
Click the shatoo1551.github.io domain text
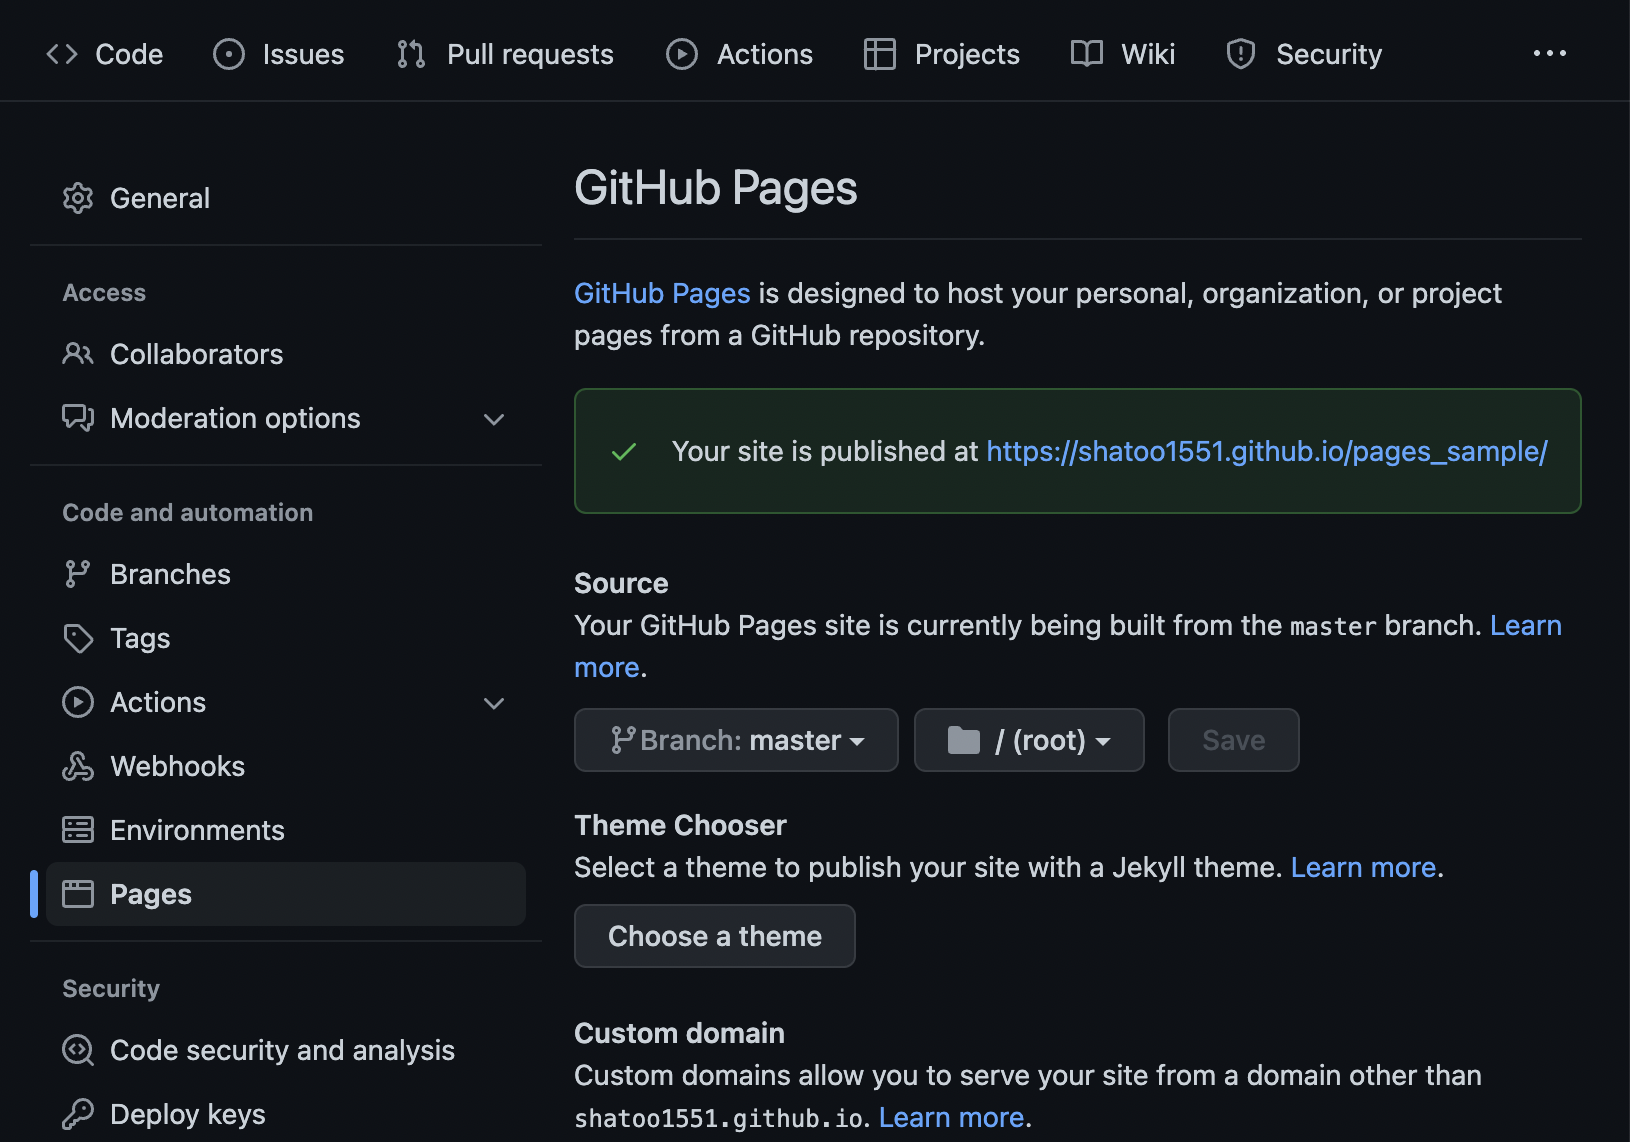tap(719, 1118)
